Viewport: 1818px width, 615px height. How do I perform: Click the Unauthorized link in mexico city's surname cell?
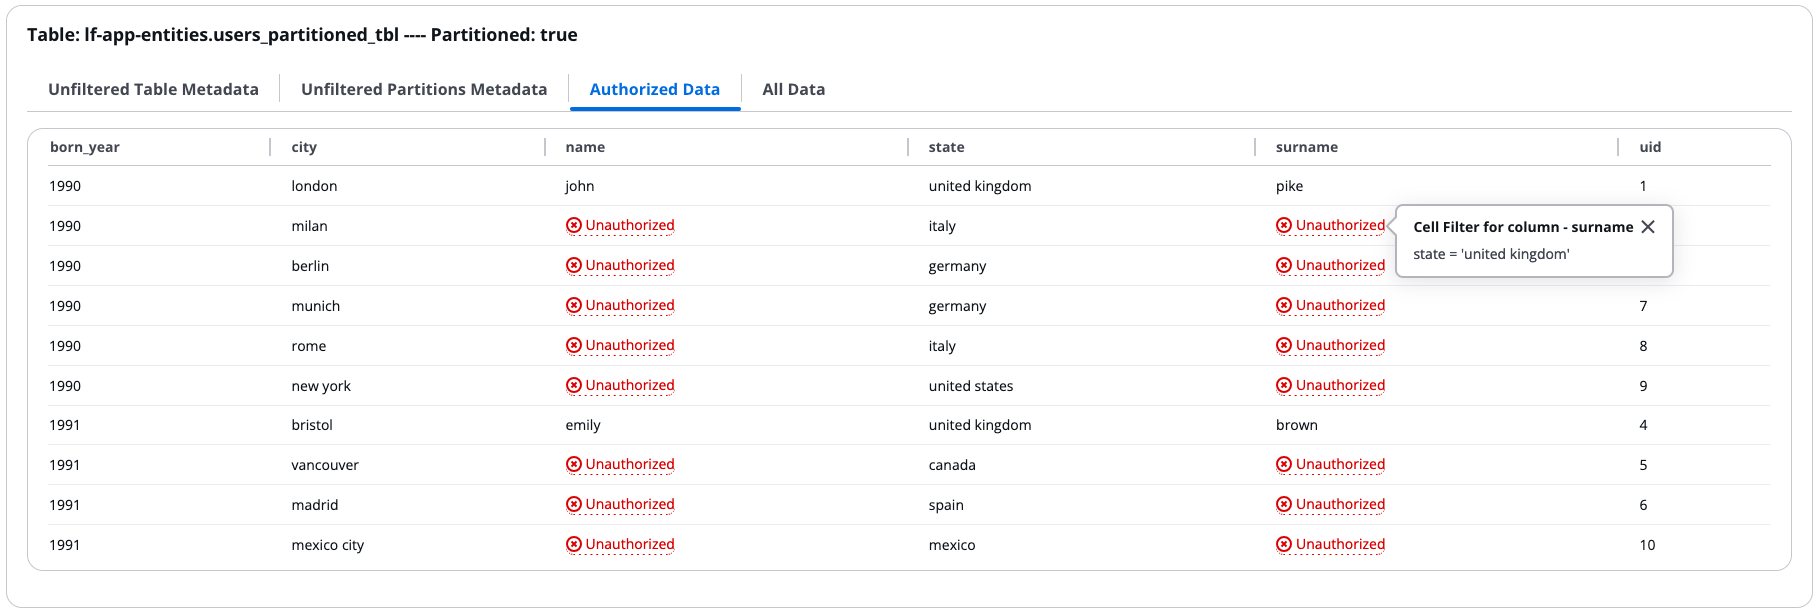pyautogui.click(x=1339, y=544)
